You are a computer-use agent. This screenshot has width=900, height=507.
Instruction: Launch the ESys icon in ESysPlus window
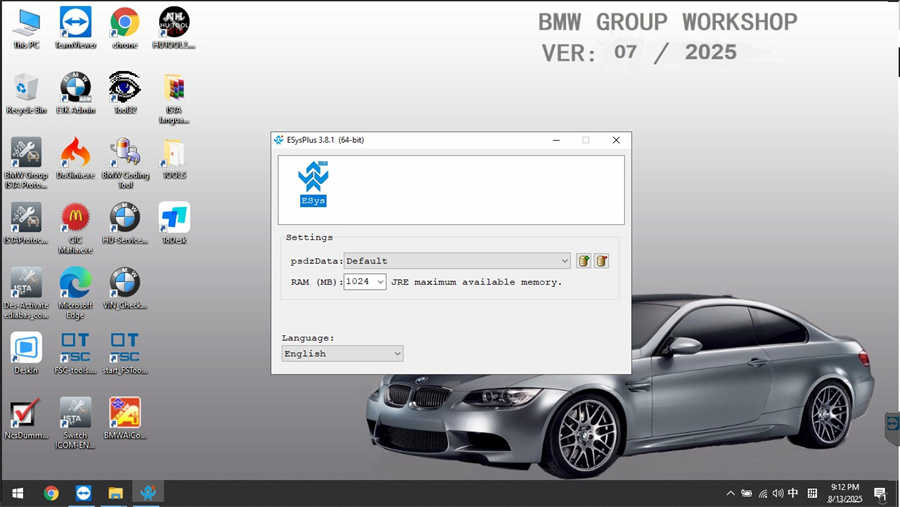[313, 184]
